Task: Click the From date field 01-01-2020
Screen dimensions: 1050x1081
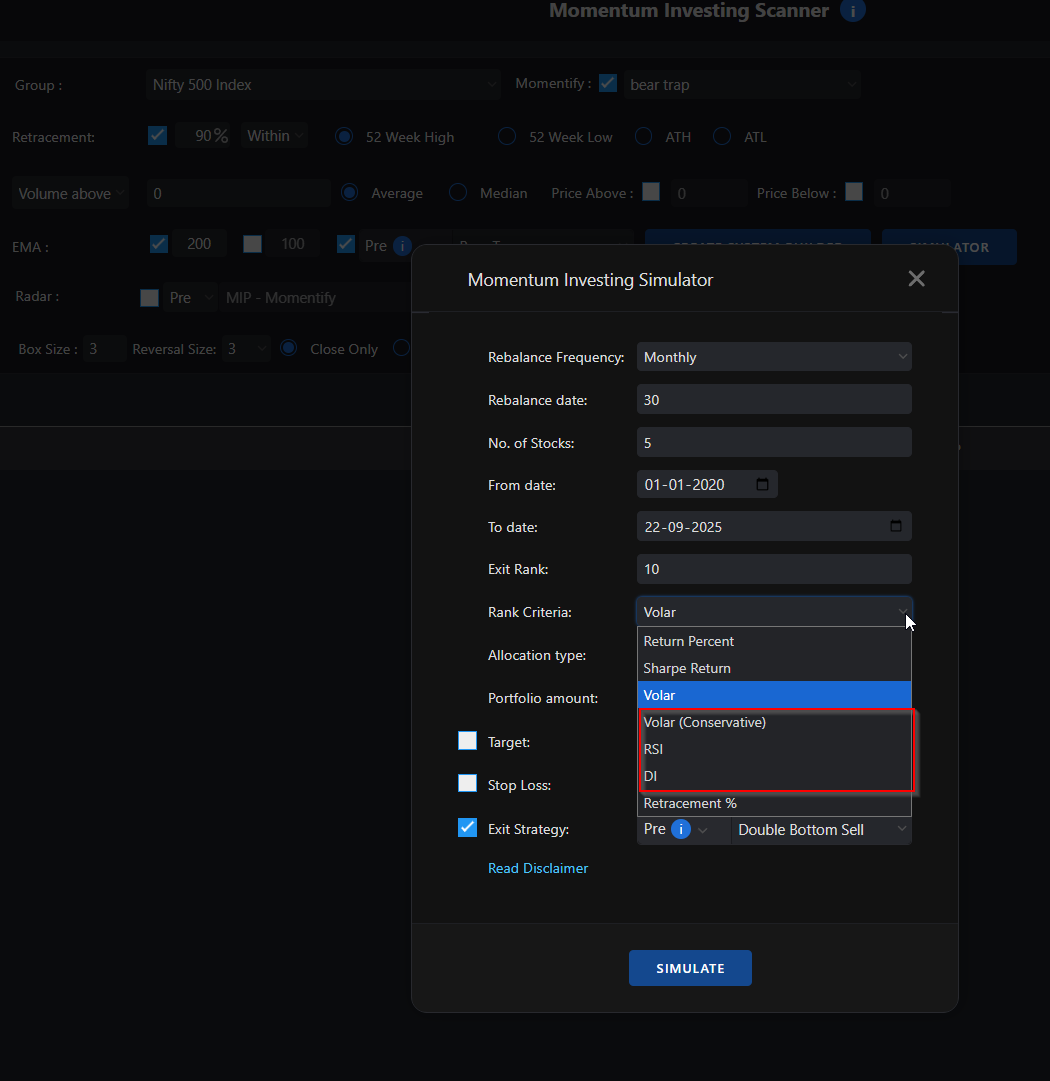Action: [x=707, y=485]
